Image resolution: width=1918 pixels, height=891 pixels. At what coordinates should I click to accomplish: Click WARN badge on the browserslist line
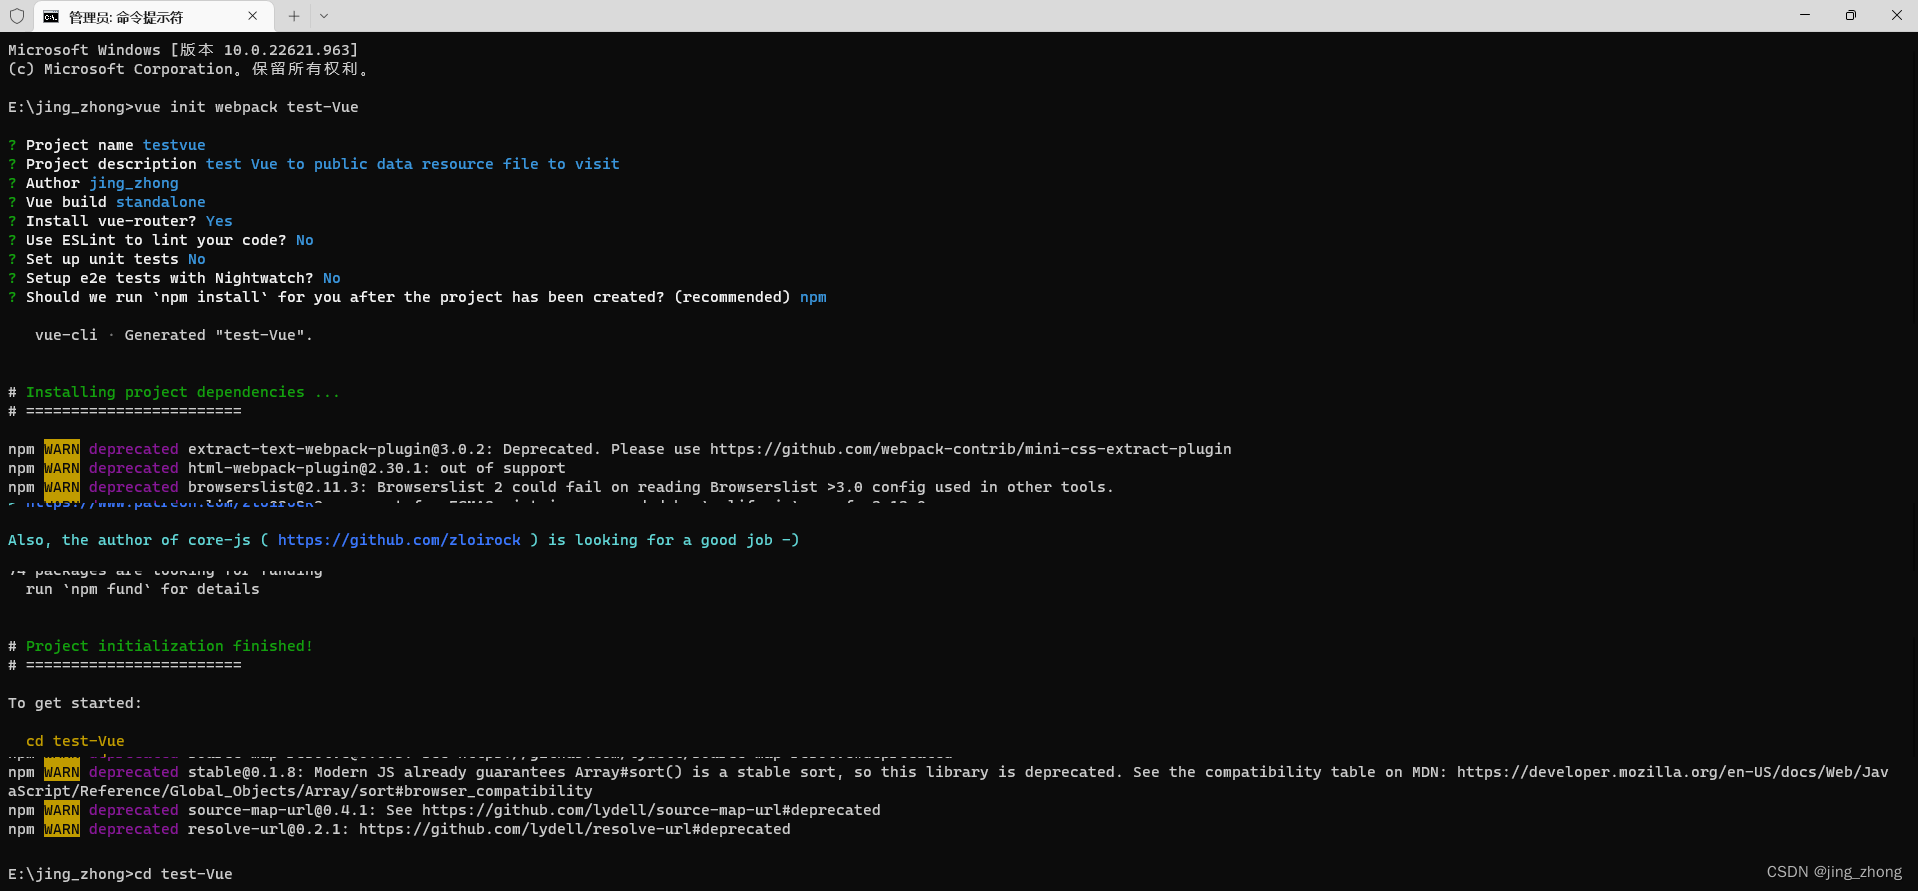coord(62,487)
